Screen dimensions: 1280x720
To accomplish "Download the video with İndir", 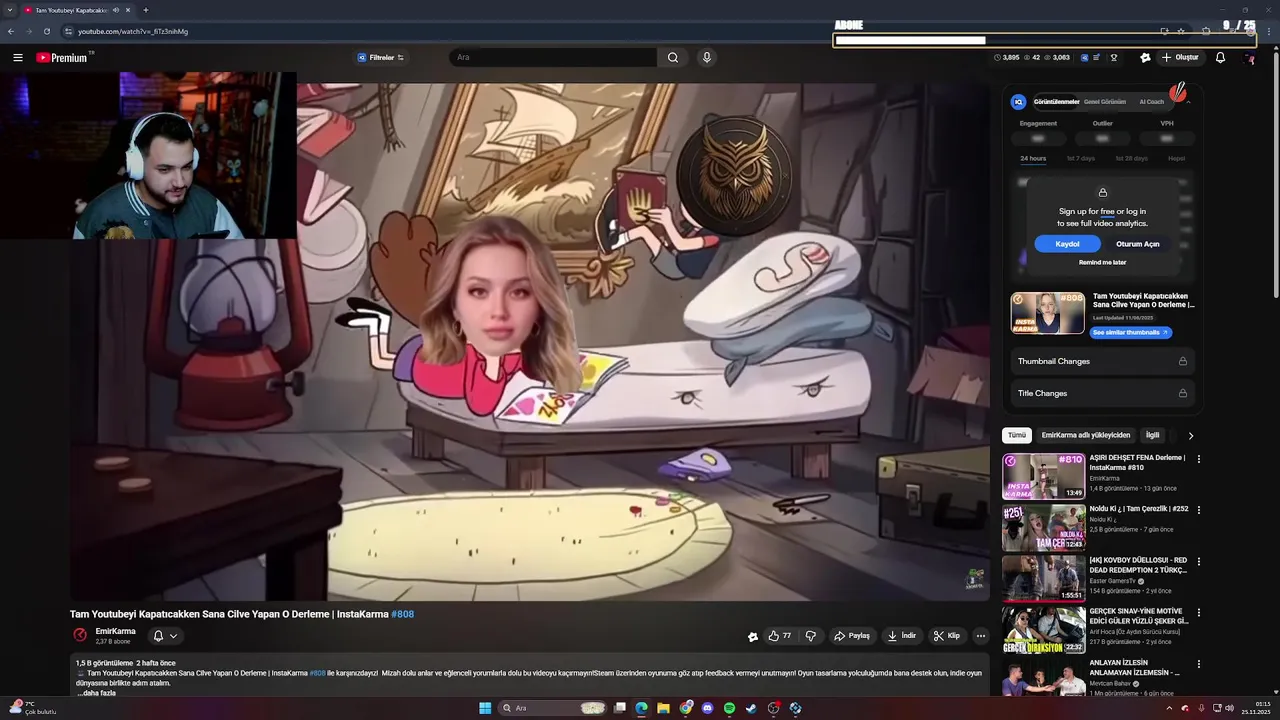I will coord(902,636).
